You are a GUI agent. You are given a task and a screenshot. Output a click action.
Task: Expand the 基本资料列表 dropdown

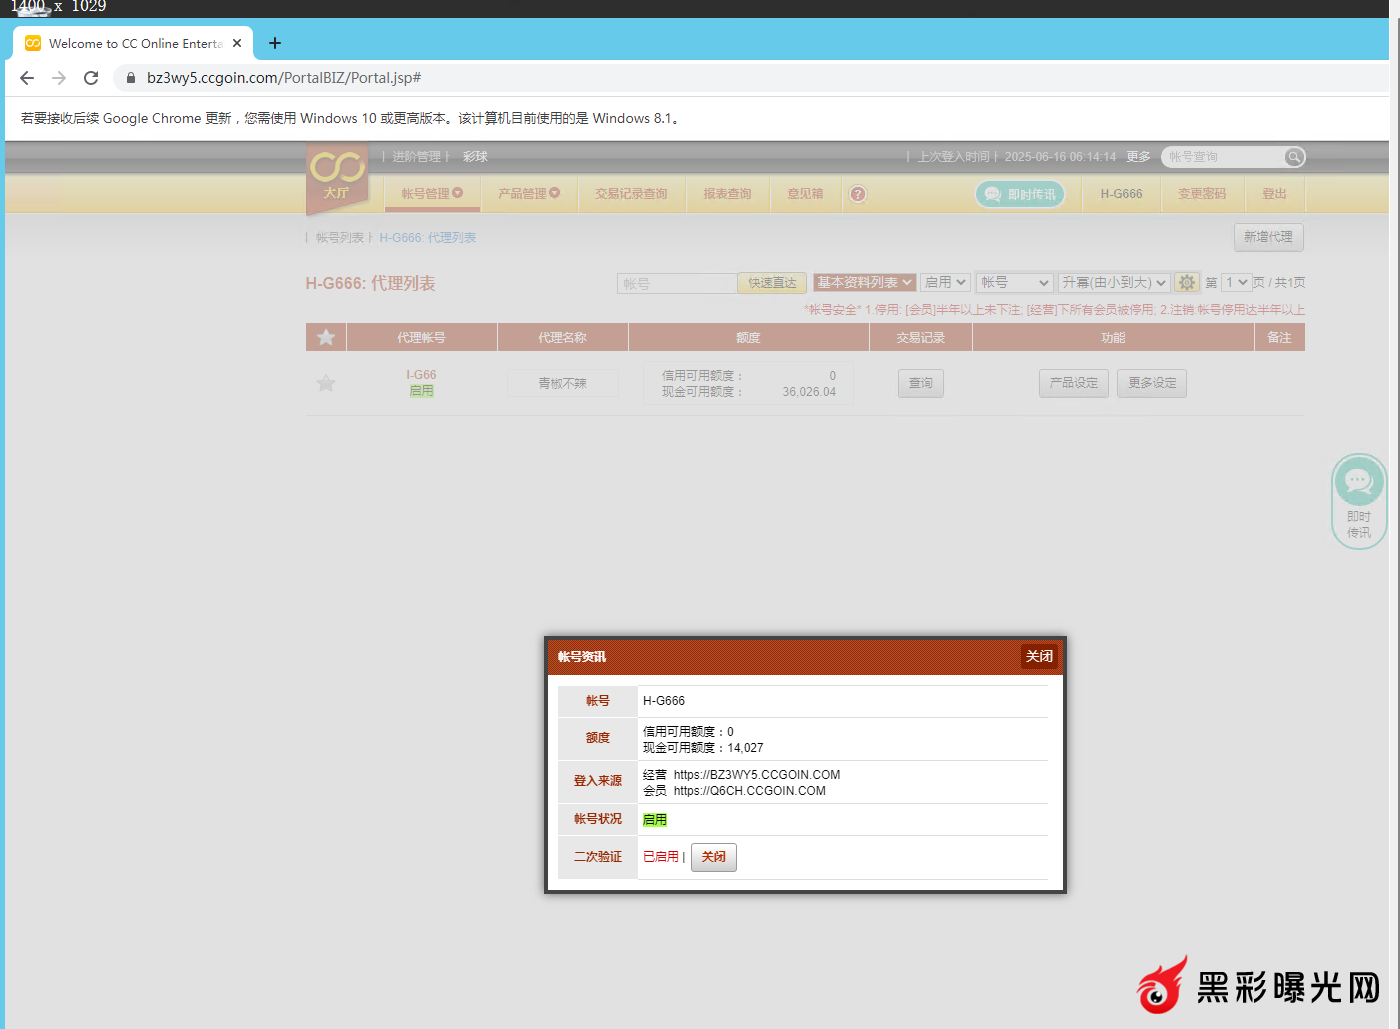click(x=864, y=283)
